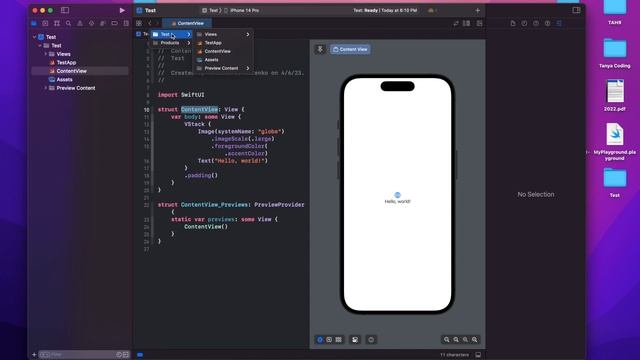Image resolution: width=640 pixels, height=360 pixels.
Task: Go back in editor history
Action: (x=150, y=23)
